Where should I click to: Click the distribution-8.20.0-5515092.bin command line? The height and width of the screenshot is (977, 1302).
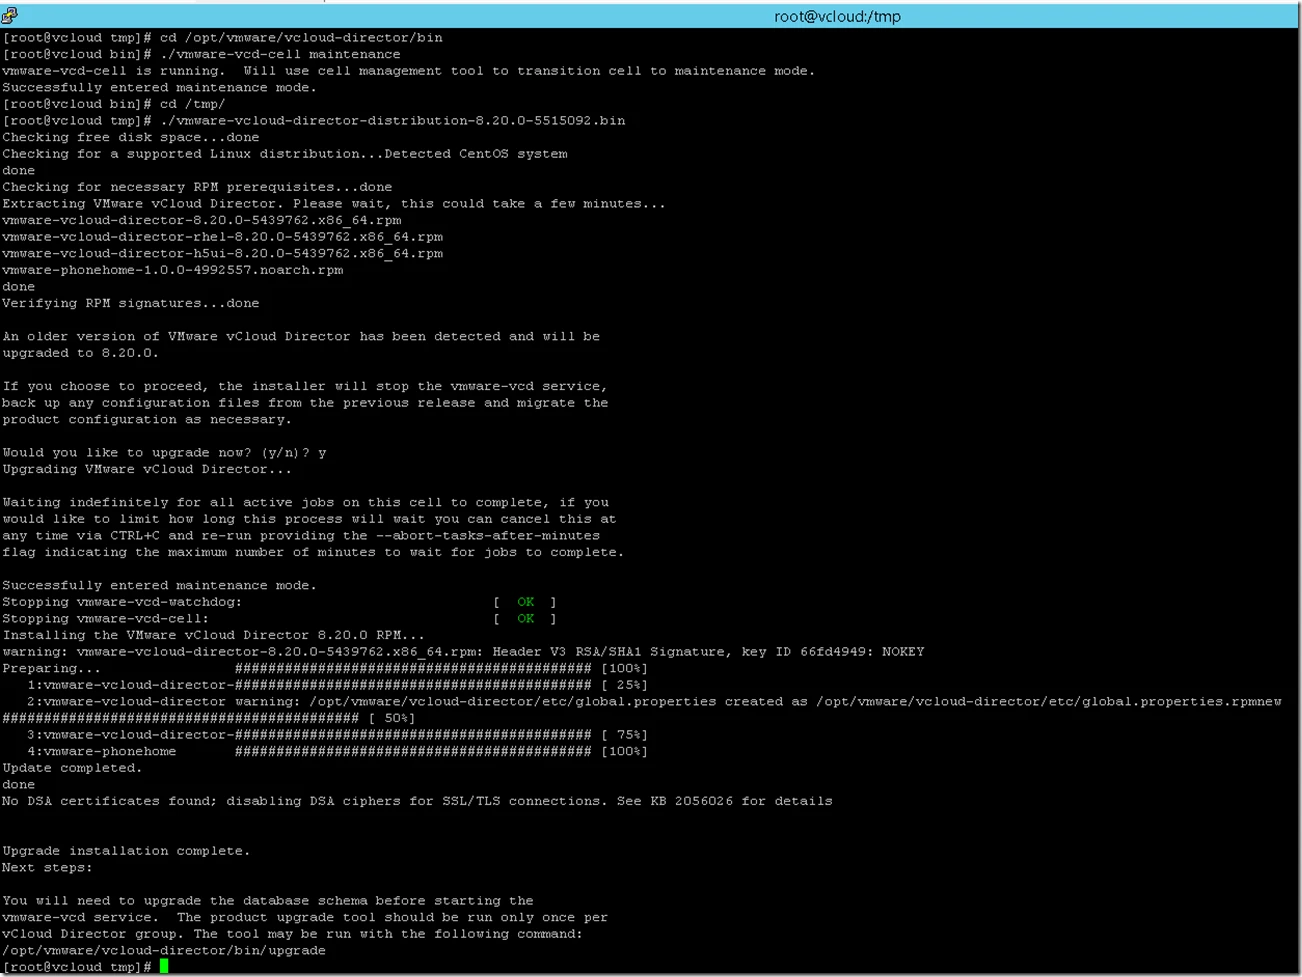[314, 120]
